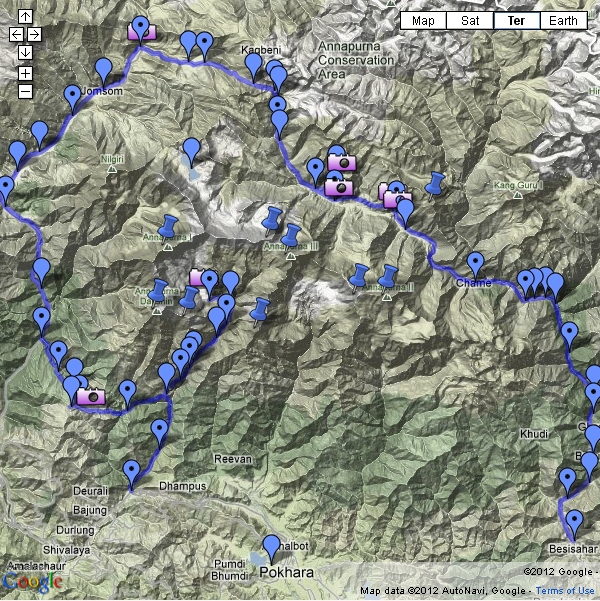This screenshot has width=600, height=601.
Task: Click the Shivalaya place label
Action: coord(67,550)
